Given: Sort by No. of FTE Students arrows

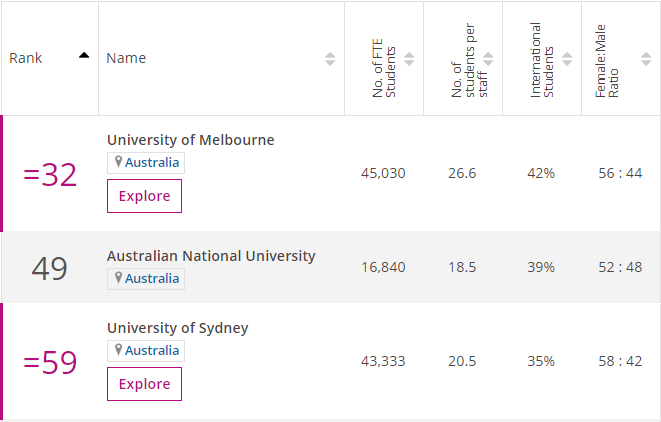Looking at the screenshot, I should [408, 59].
